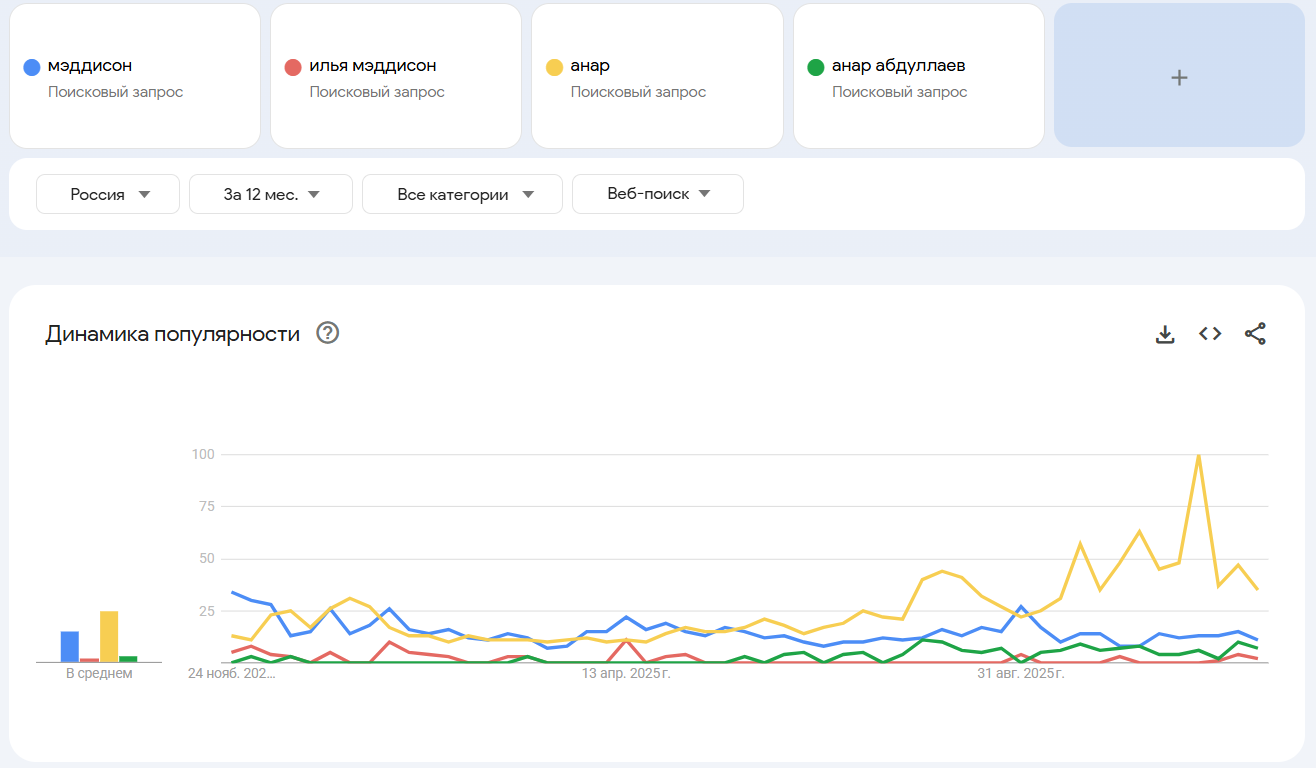Click the plus icon to add comparison
Image resolution: width=1316 pixels, height=768 pixels.
(x=1179, y=77)
